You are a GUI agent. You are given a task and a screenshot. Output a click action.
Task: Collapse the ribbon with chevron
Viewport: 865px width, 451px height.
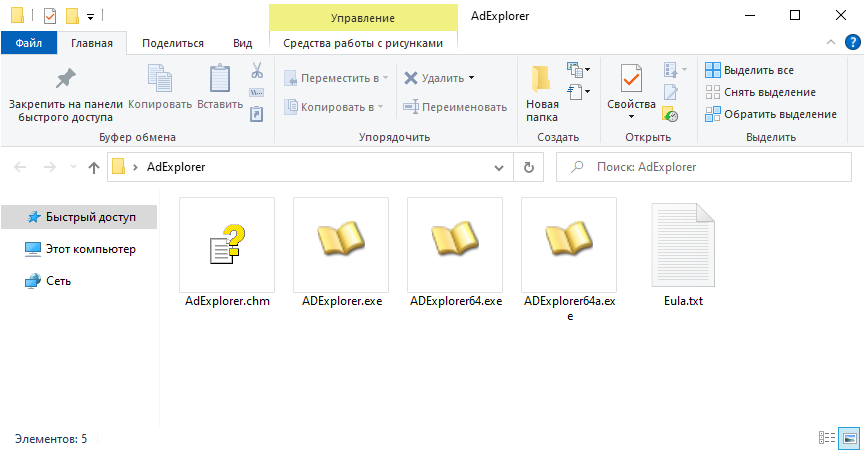[830, 42]
